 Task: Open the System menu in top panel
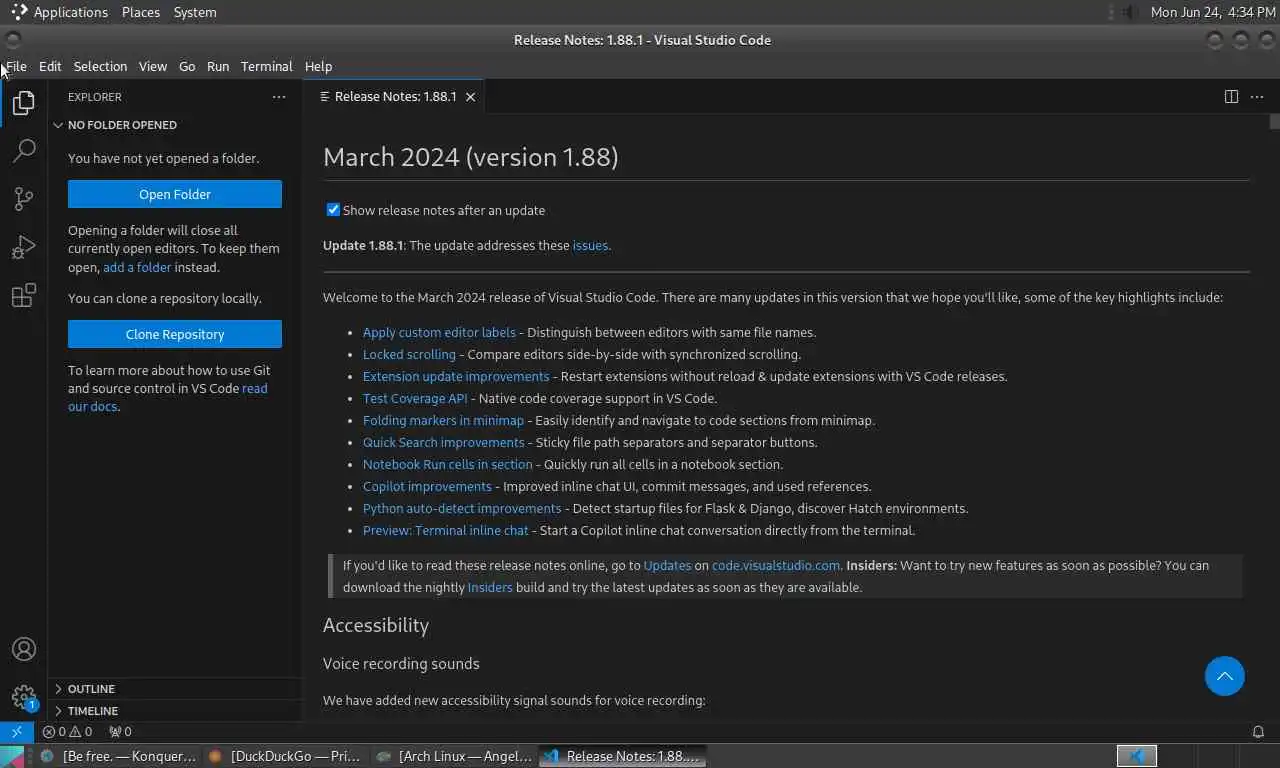coord(195,12)
